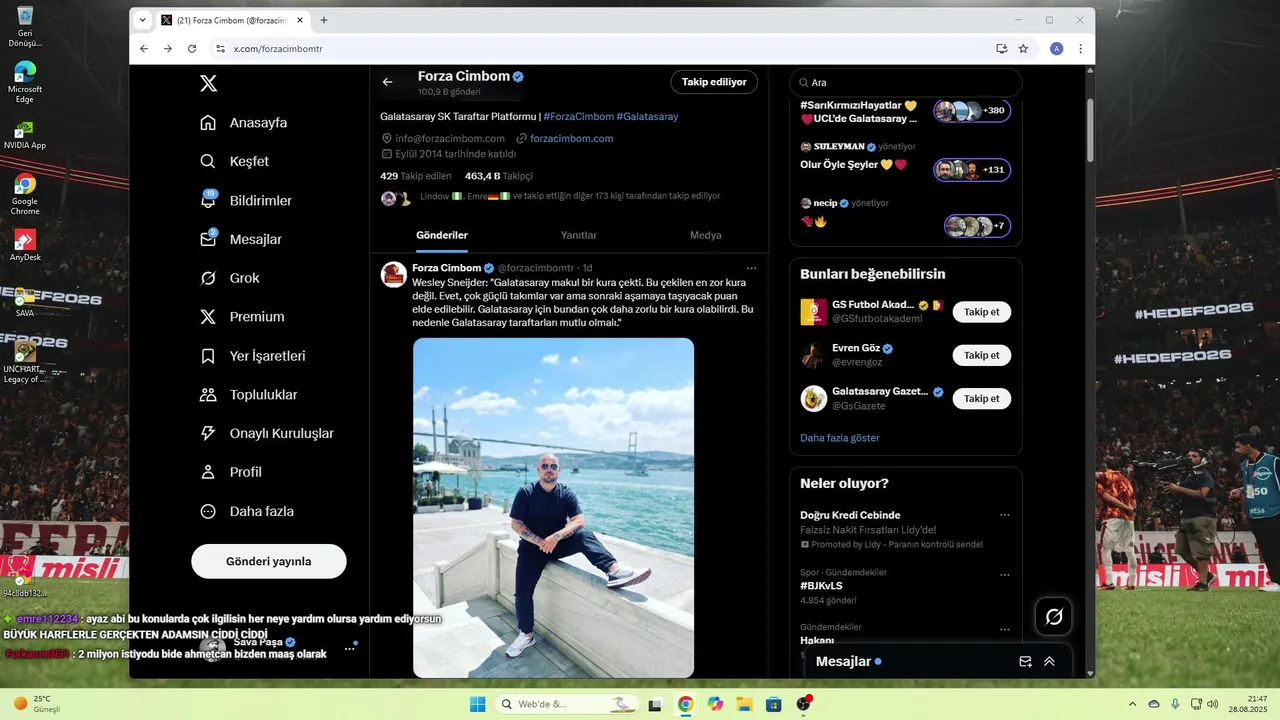The width and height of the screenshot is (1280, 720).
Task: Follow Evren Göz
Action: point(982,355)
